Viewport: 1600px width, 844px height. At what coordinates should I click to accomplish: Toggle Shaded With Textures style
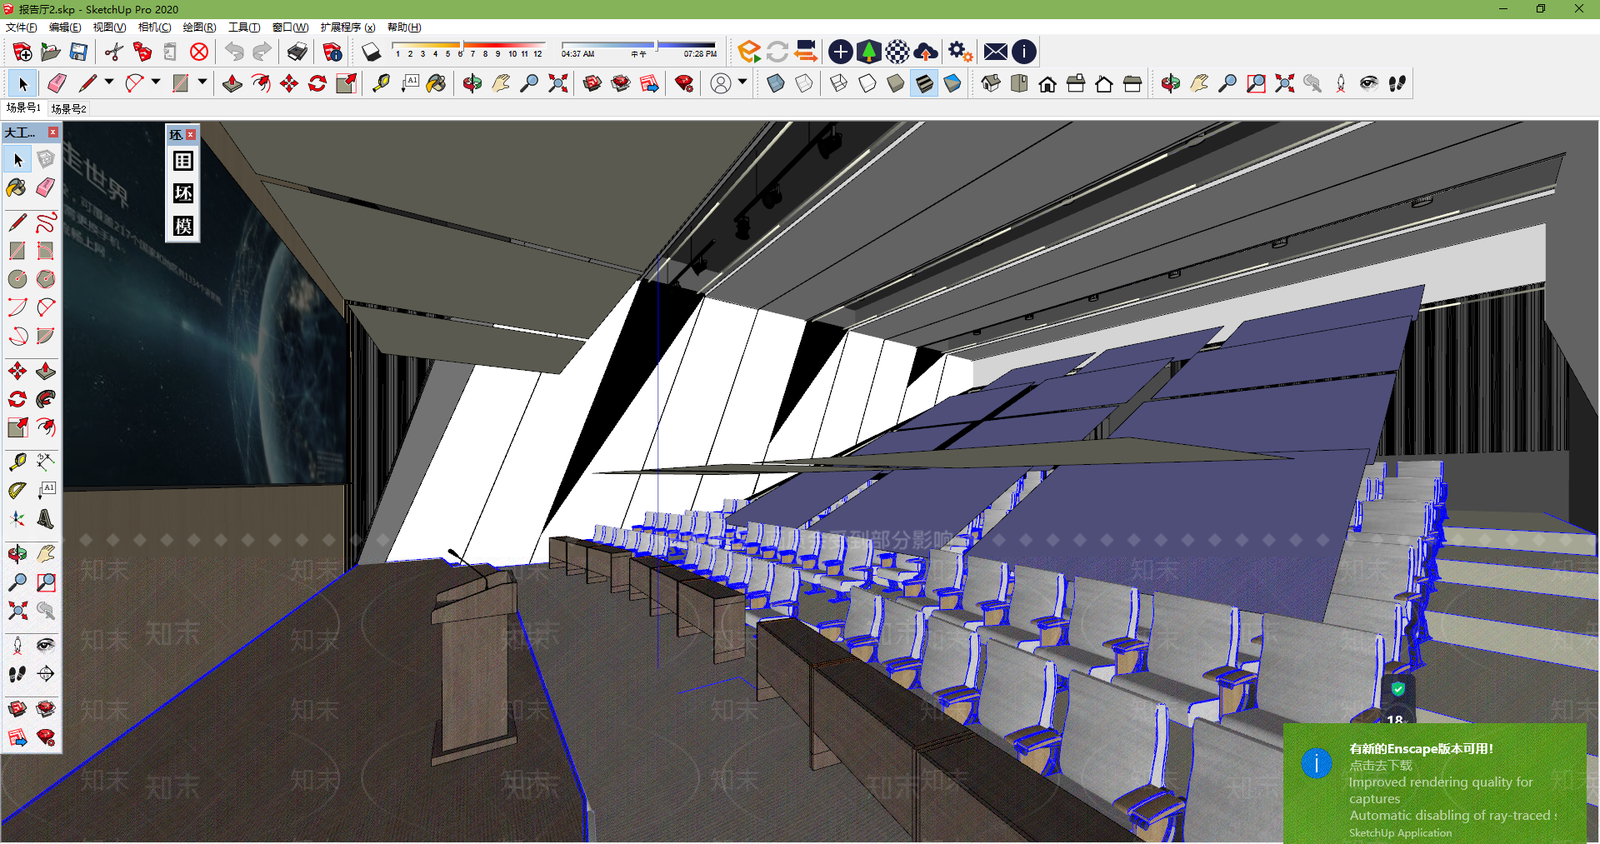[x=924, y=83]
